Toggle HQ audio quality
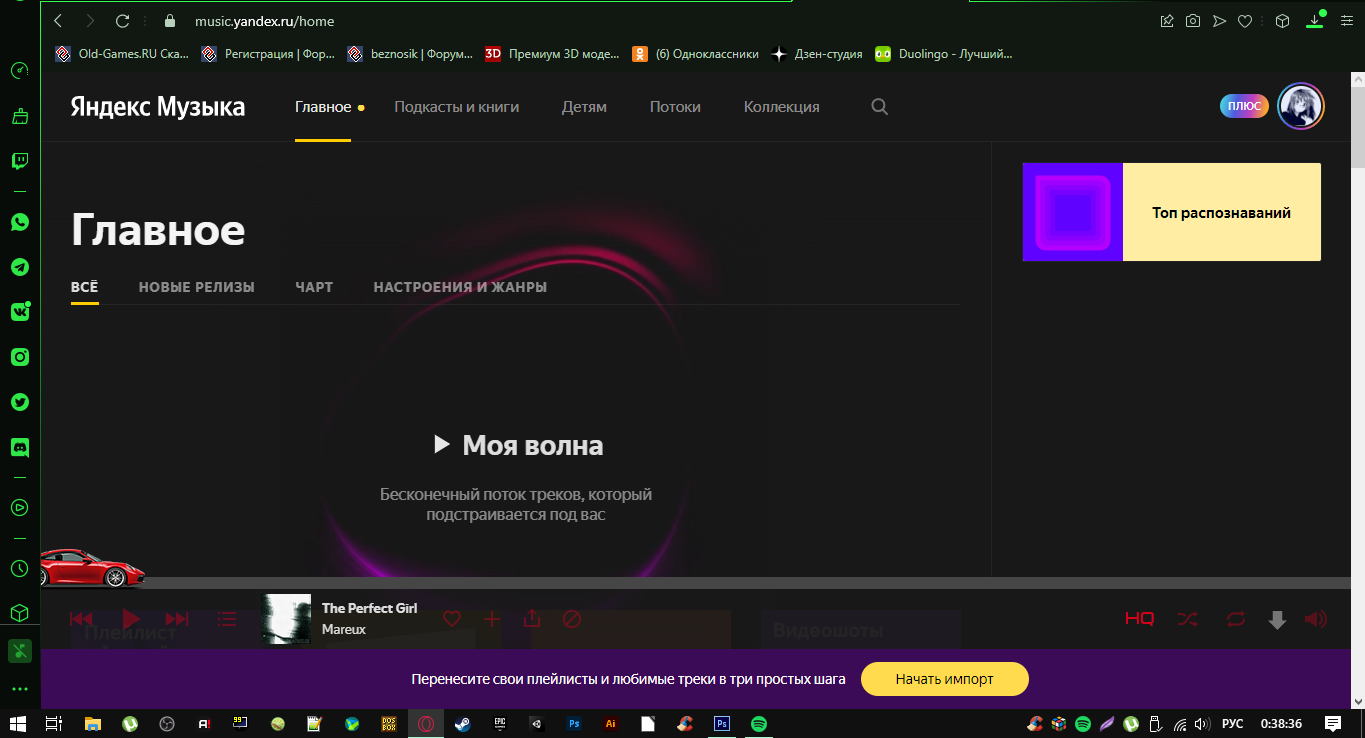1365x738 pixels. (x=1139, y=619)
